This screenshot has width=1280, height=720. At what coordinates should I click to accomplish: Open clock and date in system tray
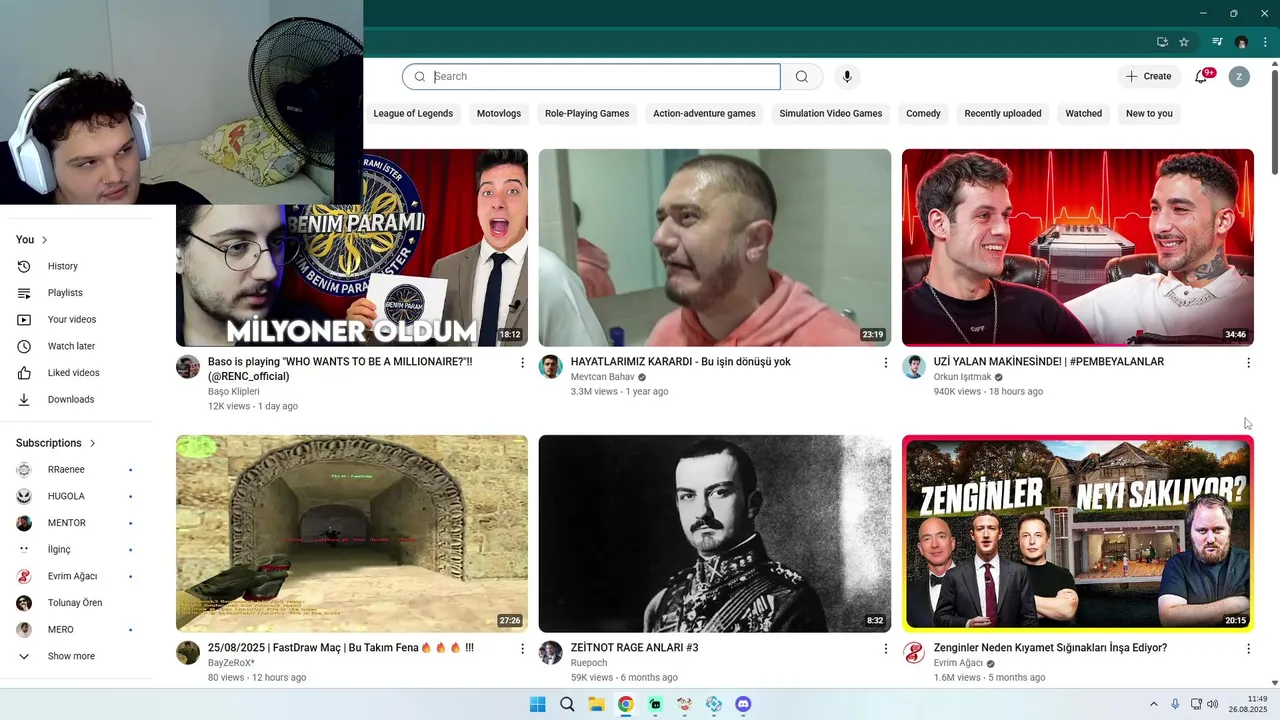pos(1247,704)
